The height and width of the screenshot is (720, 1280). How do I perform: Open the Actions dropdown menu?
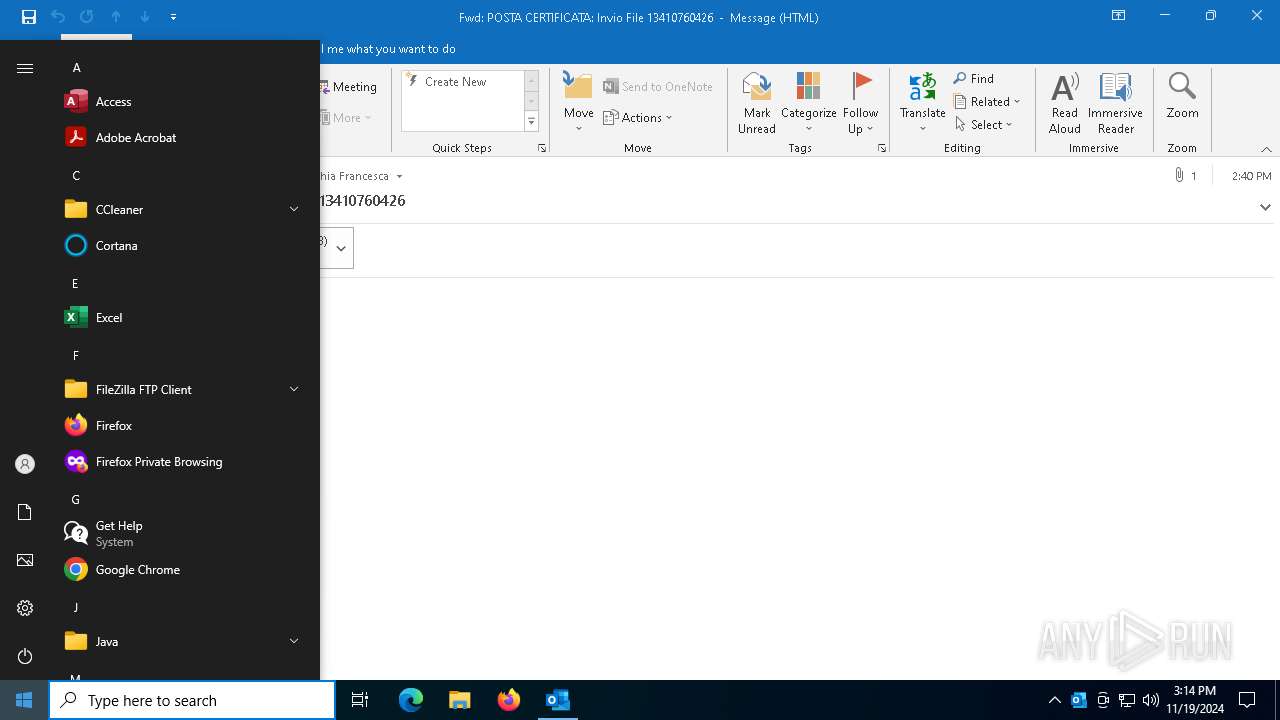638,117
